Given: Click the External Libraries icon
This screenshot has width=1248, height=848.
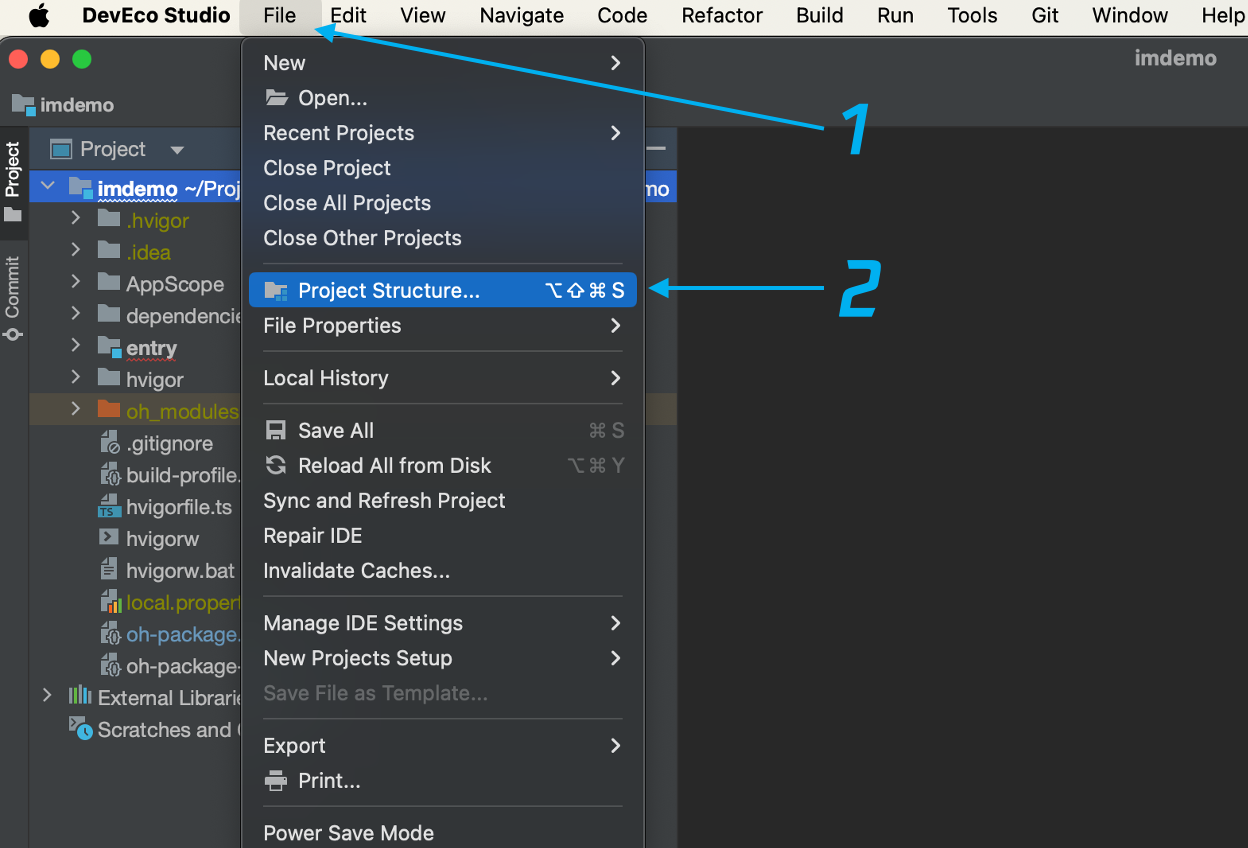Looking at the screenshot, I should coord(80,697).
